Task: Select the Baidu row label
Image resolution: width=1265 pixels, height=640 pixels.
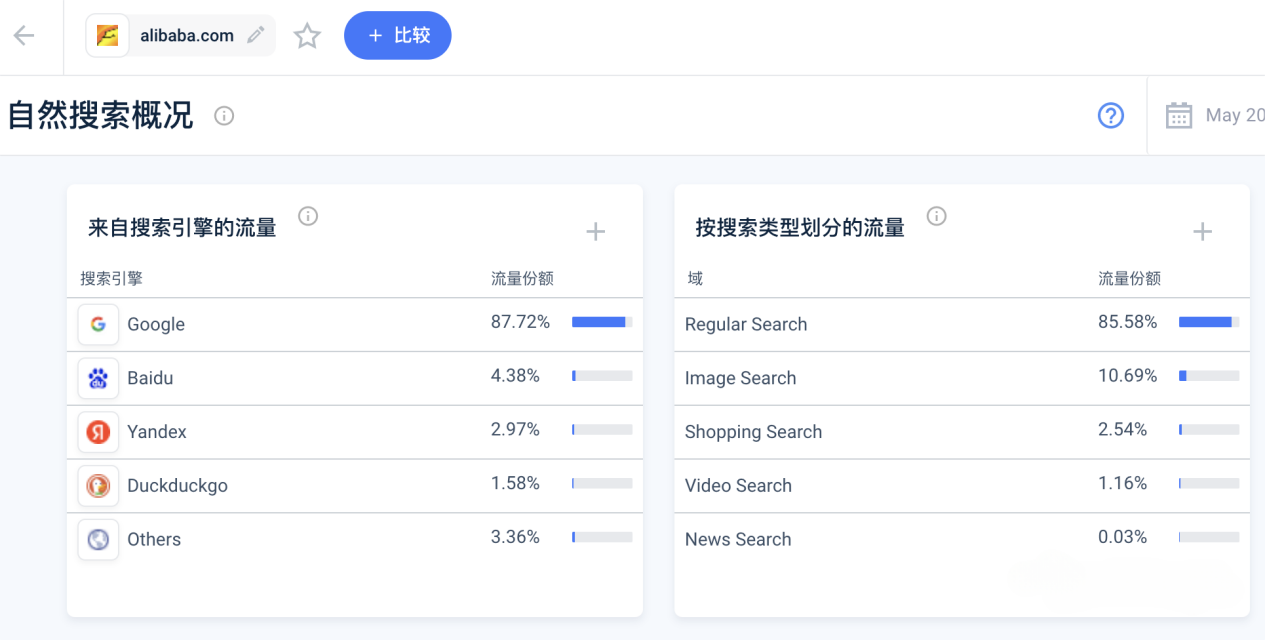Action: 150,378
